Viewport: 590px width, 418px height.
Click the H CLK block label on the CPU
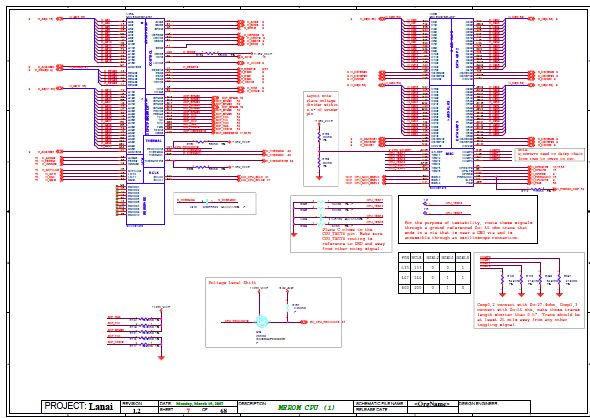point(154,172)
